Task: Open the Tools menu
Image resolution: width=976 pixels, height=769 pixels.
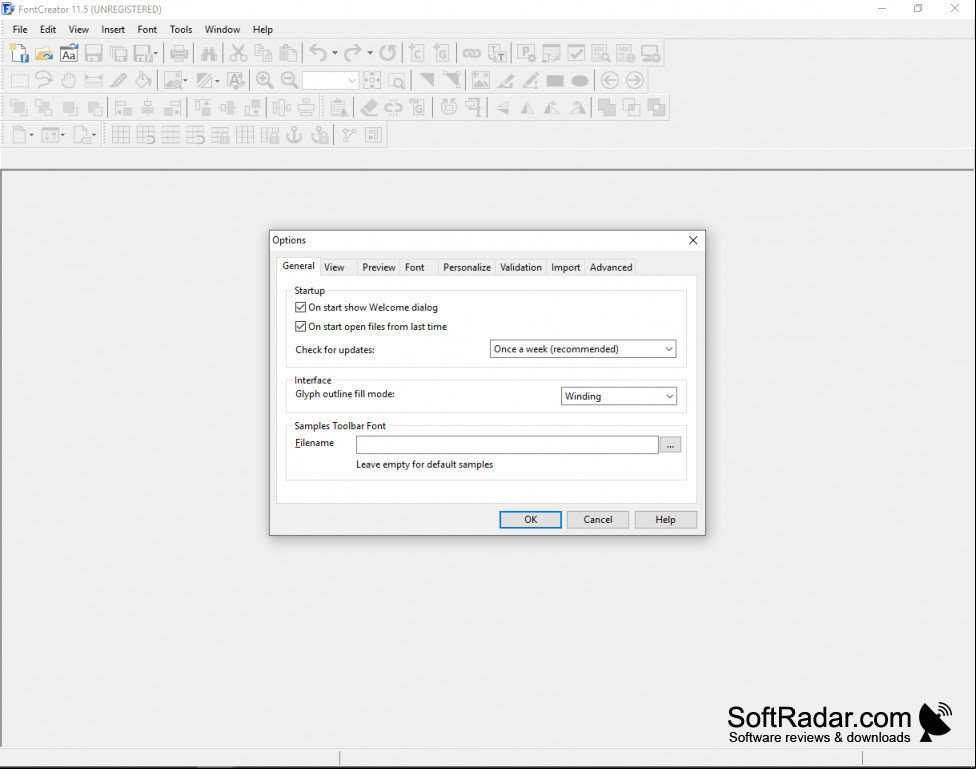Action: click(181, 29)
